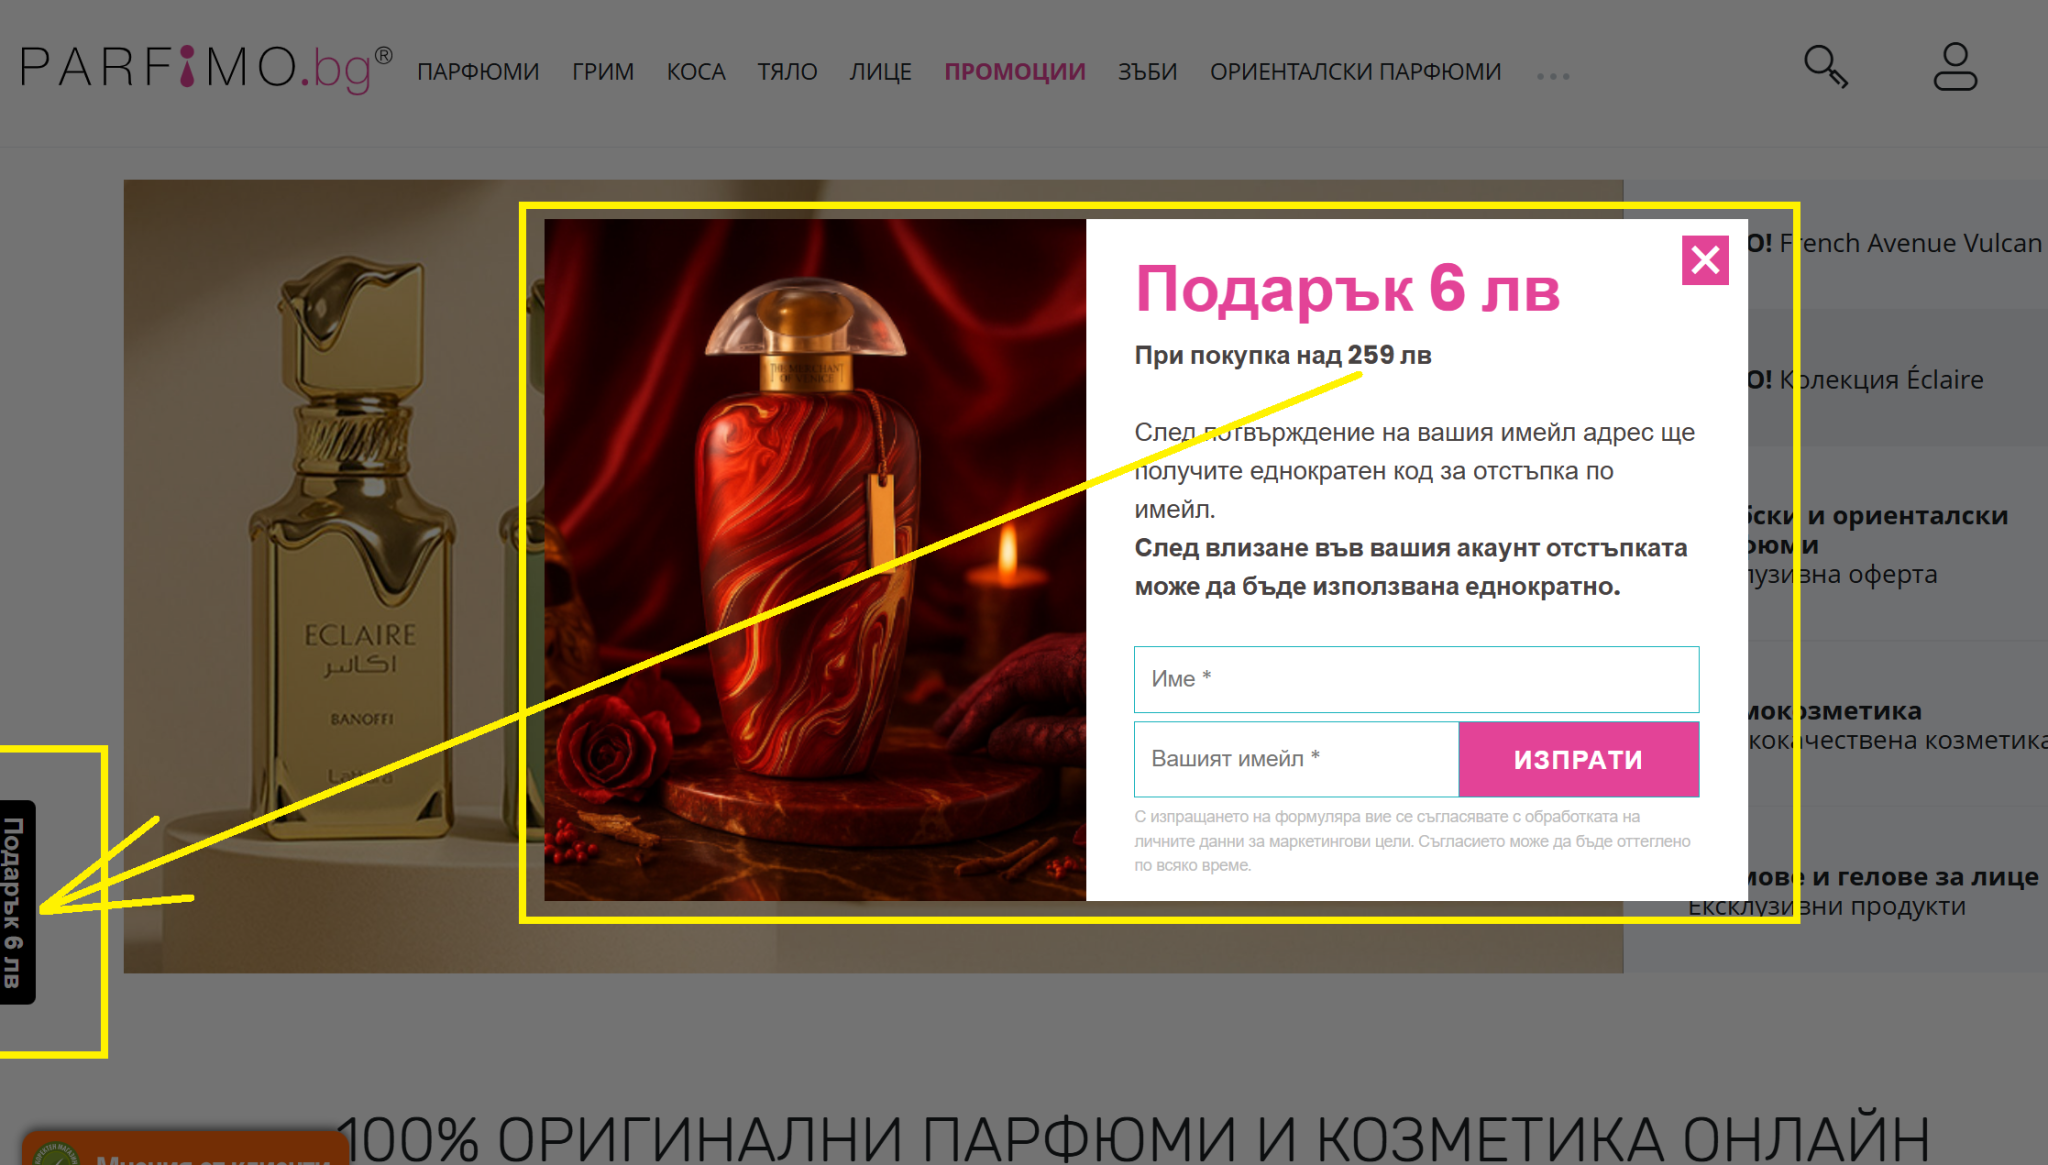The height and width of the screenshot is (1165, 2048).
Task: Click the search magnifier icon
Action: pyautogui.click(x=1825, y=68)
